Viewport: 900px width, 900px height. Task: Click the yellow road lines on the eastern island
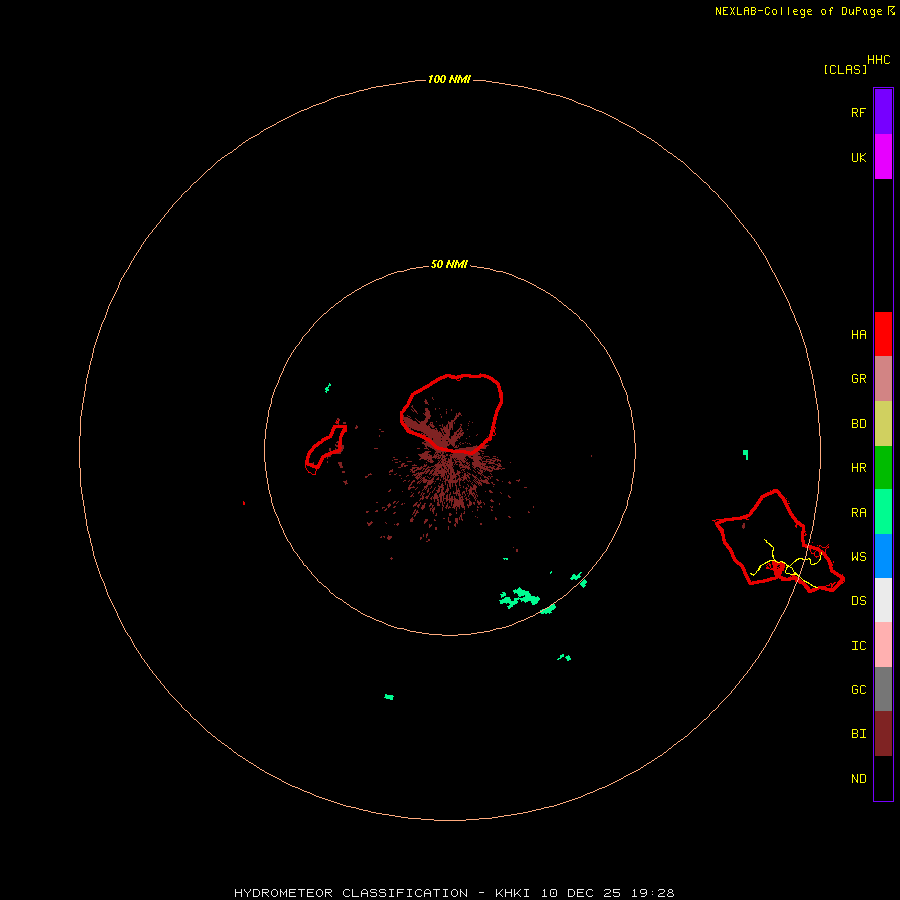[x=786, y=564]
